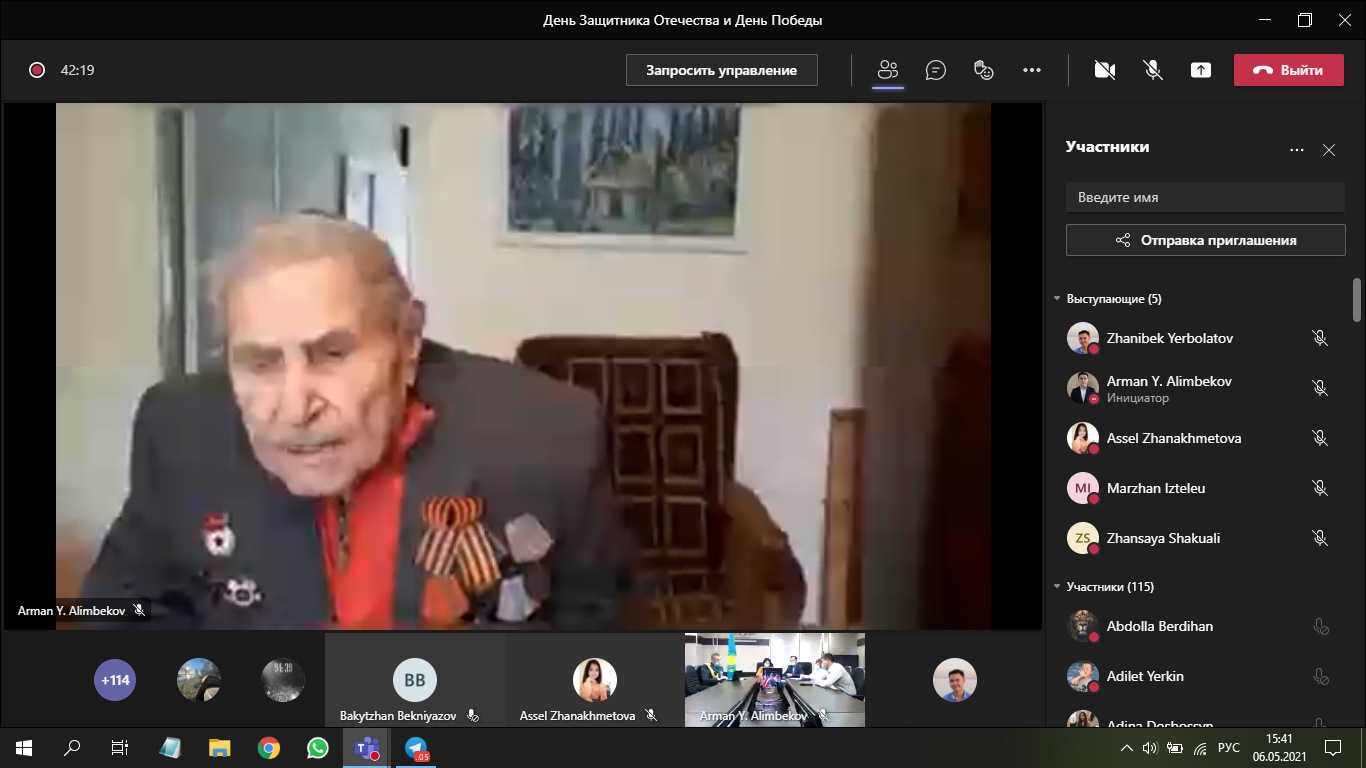Image resolution: width=1366 pixels, height=768 pixels.
Task: Toggle the camera on or off
Action: [1105, 70]
